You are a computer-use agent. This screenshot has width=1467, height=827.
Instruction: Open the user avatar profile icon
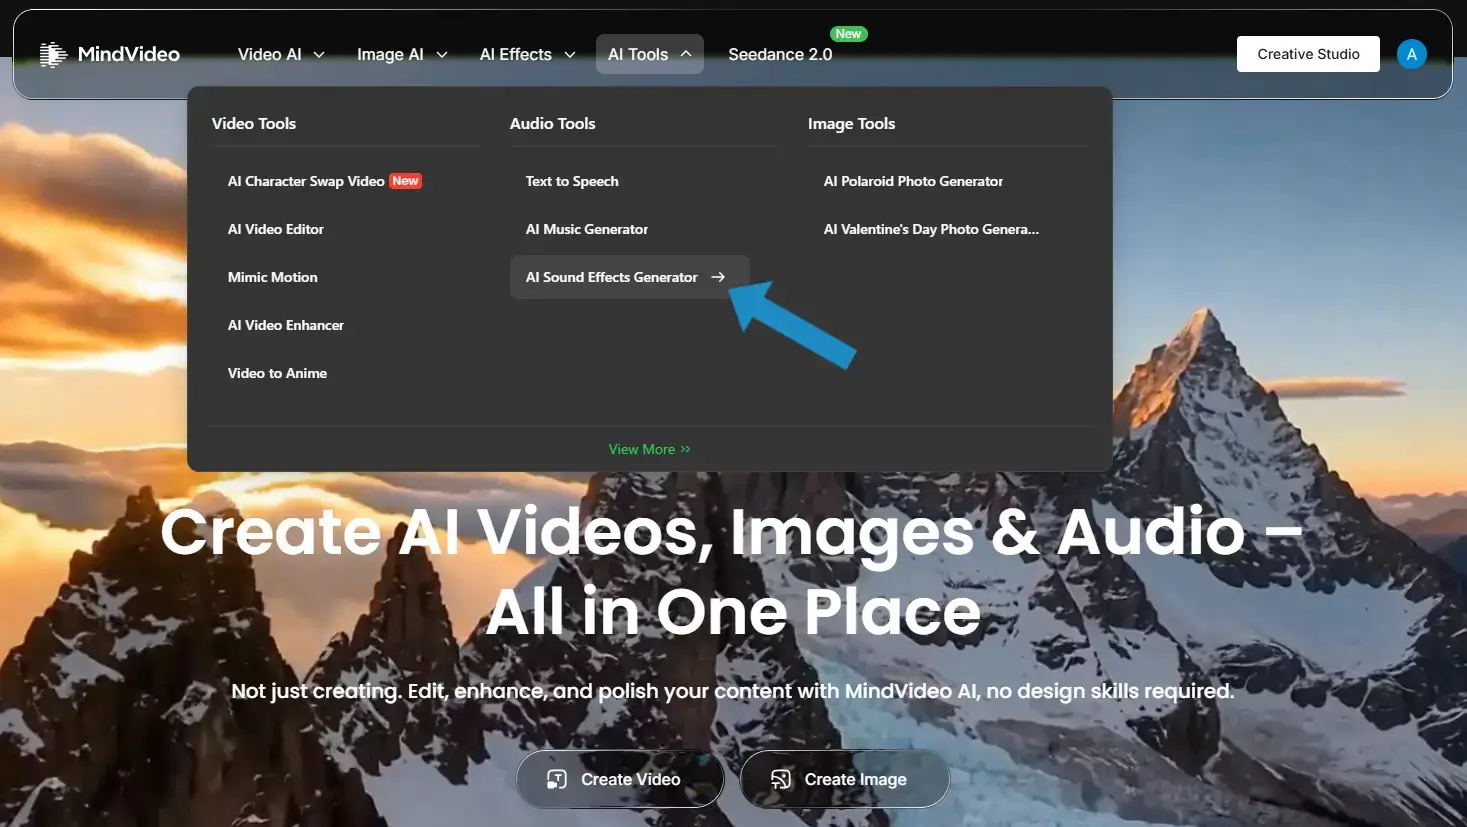coord(1411,54)
